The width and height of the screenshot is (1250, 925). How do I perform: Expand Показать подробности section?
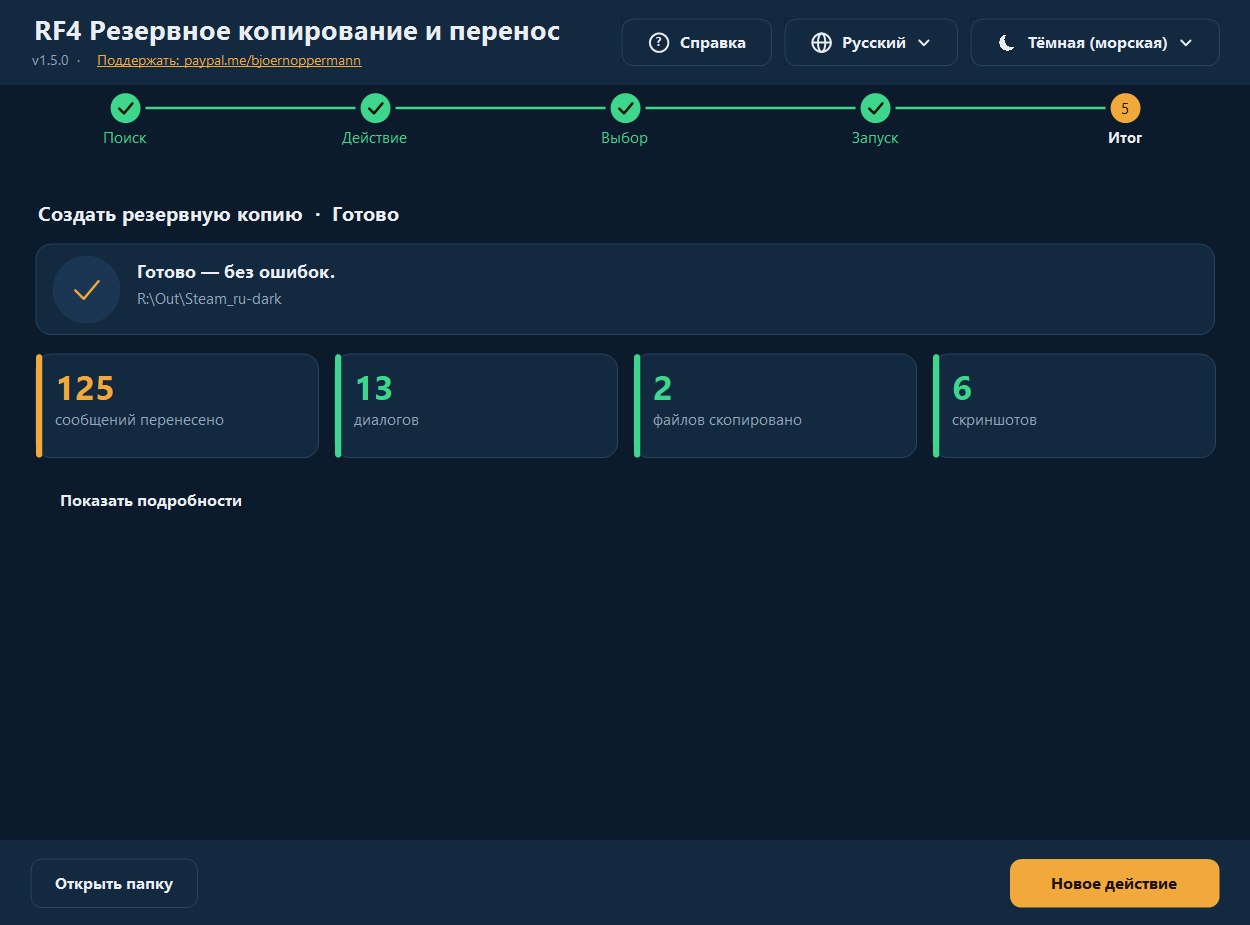click(x=151, y=501)
